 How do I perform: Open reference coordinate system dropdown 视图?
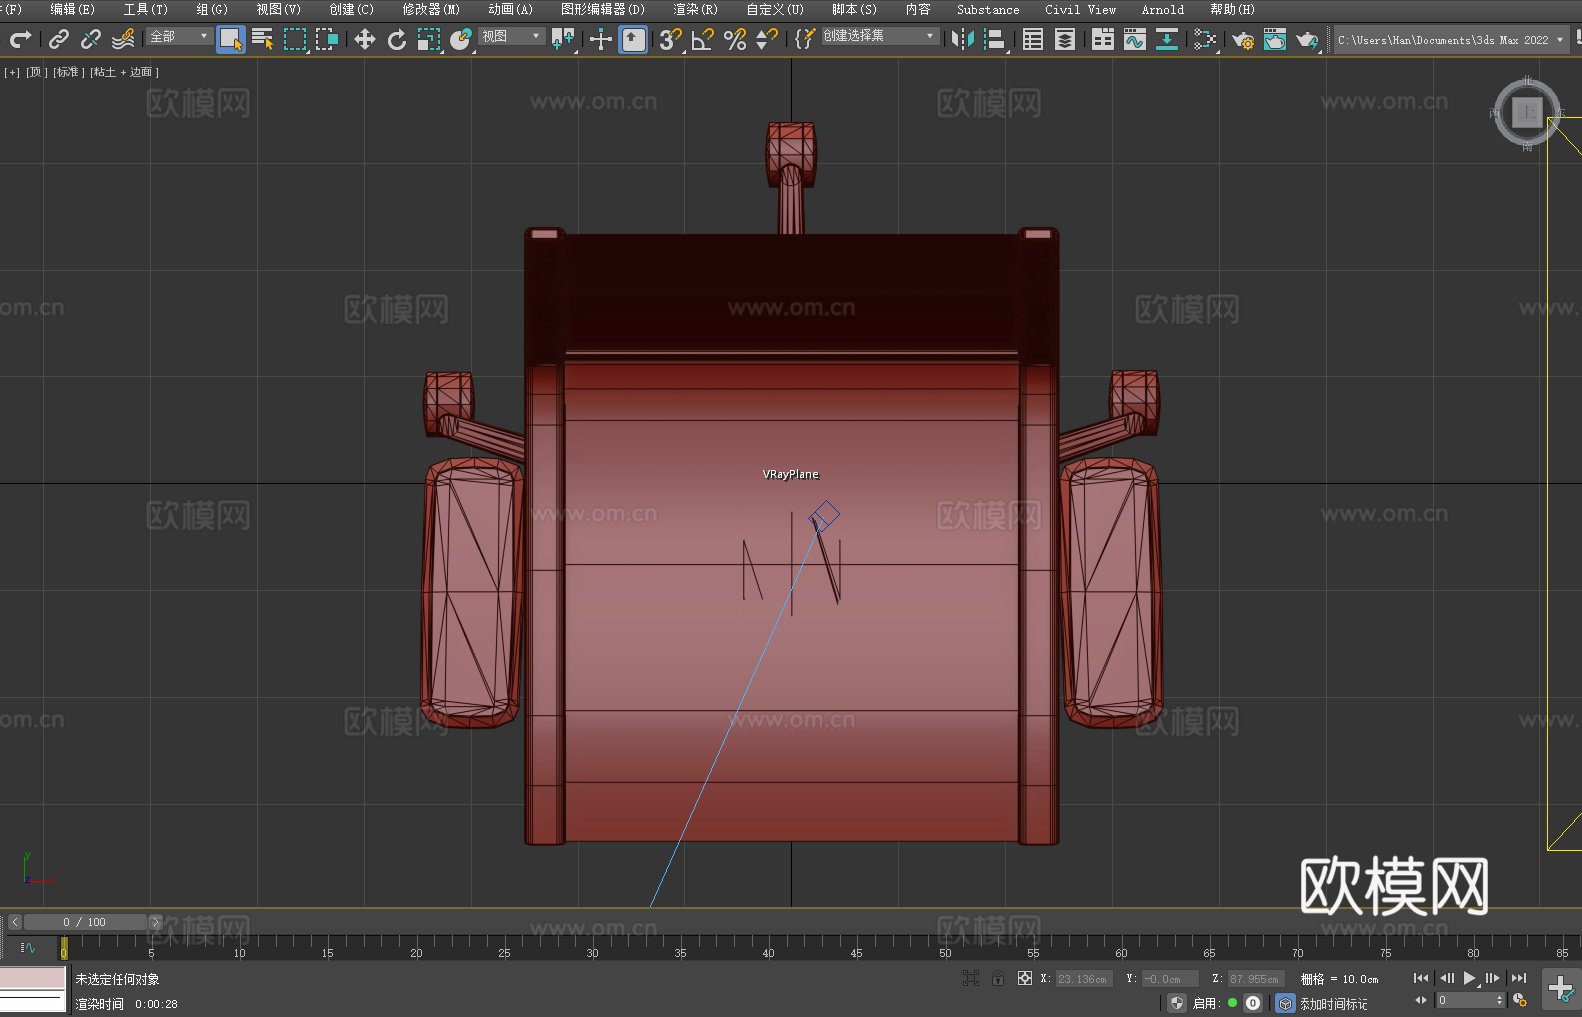coord(511,36)
